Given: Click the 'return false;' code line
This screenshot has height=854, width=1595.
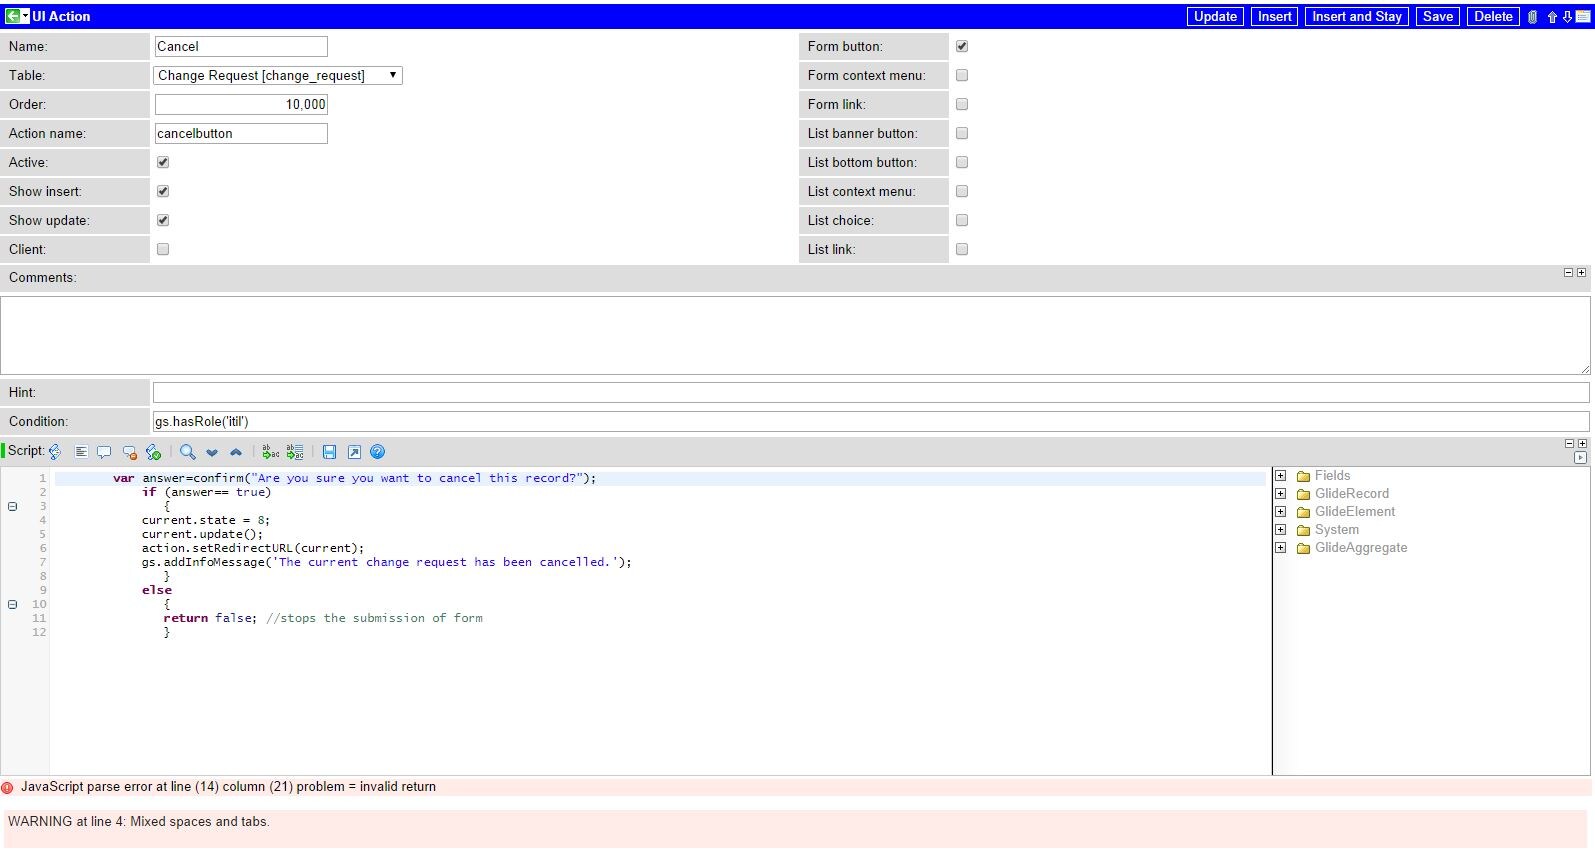Looking at the screenshot, I should click(210, 618).
